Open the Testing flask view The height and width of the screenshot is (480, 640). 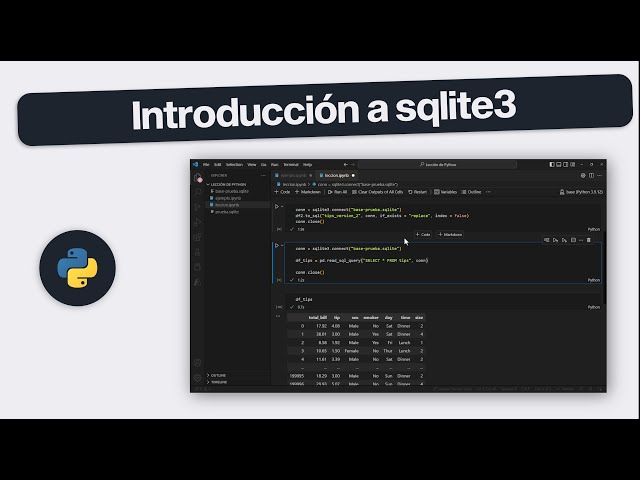point(198,252)
